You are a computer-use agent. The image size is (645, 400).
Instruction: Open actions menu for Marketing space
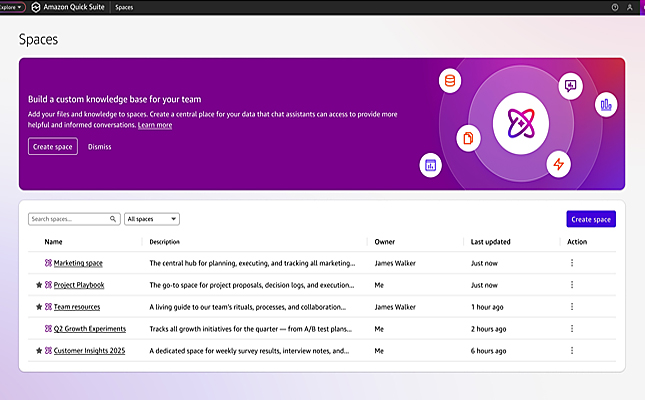click(x=572, y=263)
